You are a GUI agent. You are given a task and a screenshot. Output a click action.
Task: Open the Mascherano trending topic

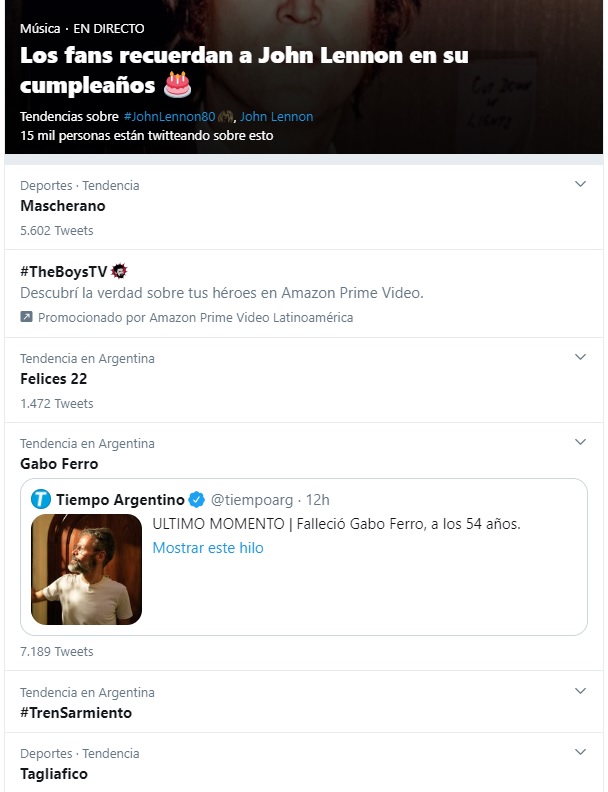[63, 206]
